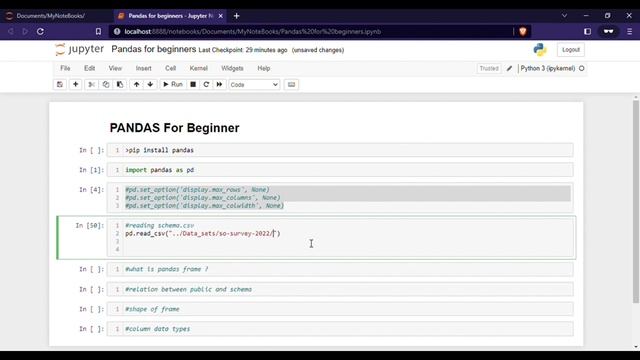The image size is (640, 360).
Task: Click the #reading schema.csv comment
Action: pos(160,225)
